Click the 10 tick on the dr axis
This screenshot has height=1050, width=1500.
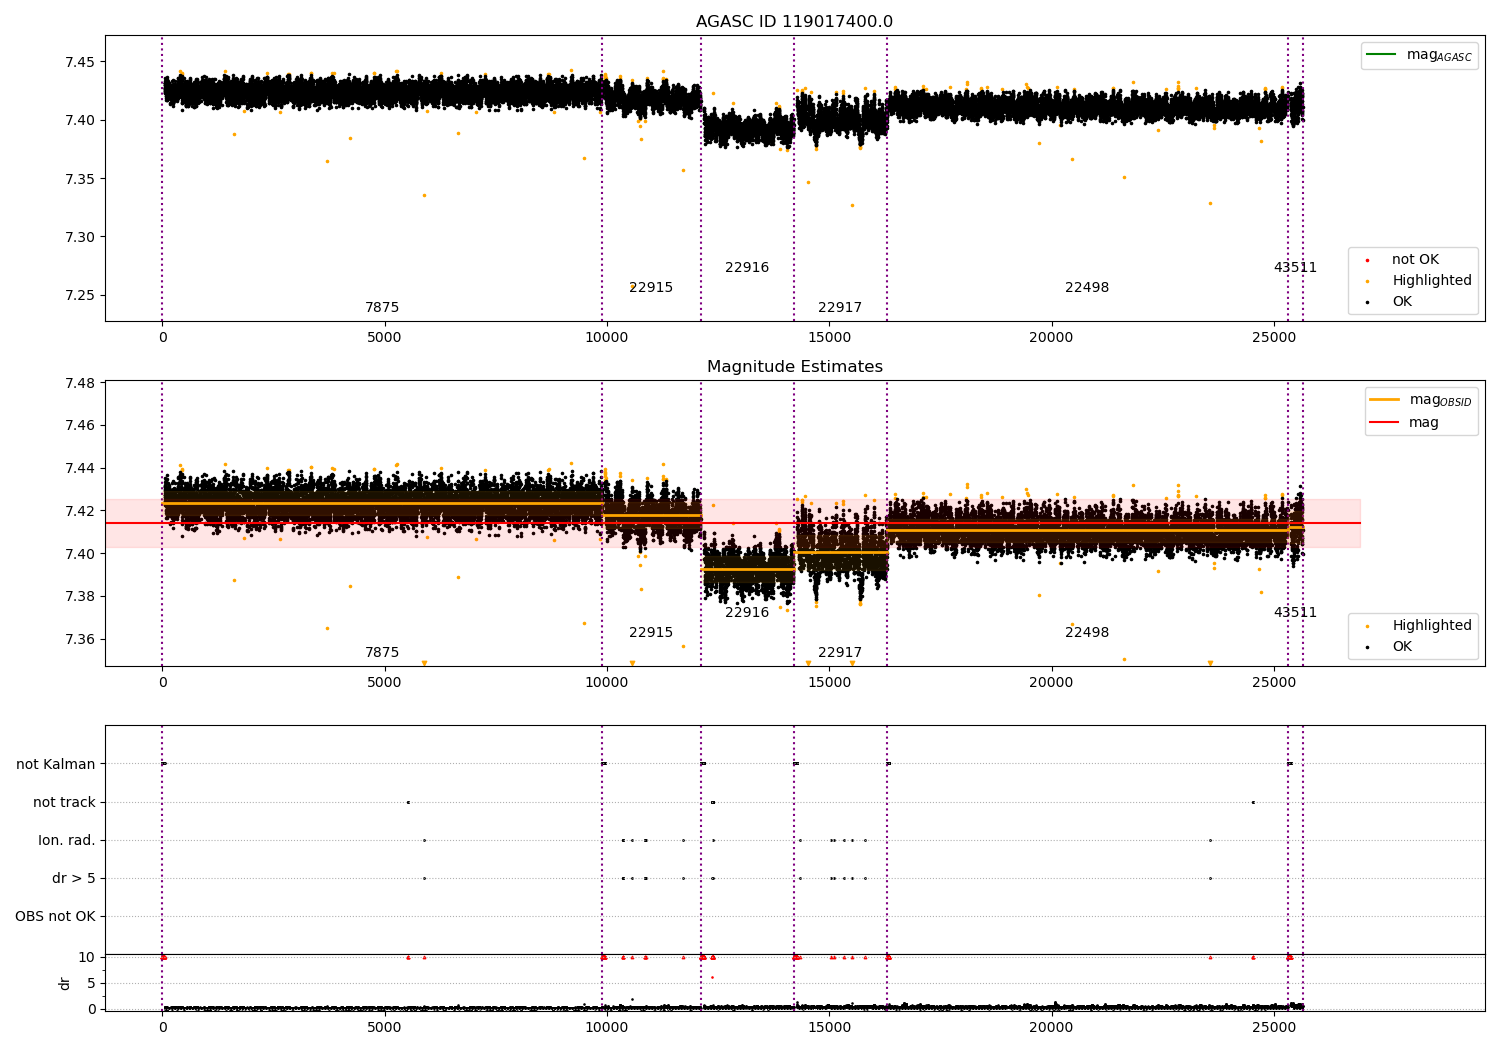(x=87, y=958)
